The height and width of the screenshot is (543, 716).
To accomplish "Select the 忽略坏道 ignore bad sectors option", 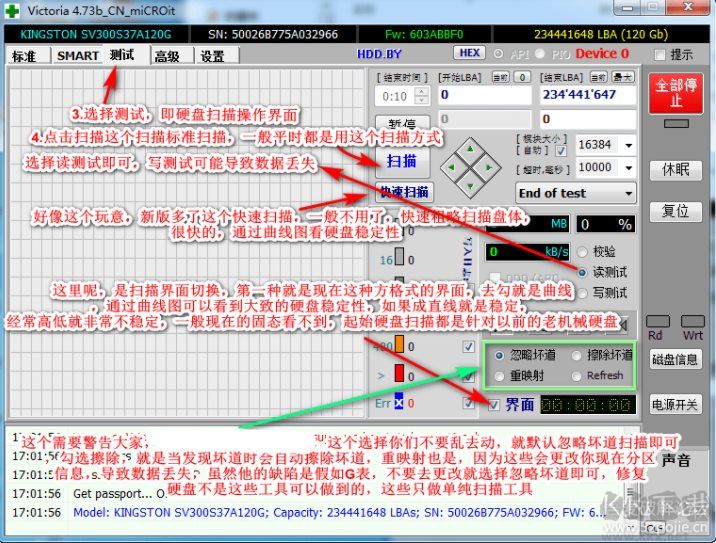I will (x=500, y=356).
